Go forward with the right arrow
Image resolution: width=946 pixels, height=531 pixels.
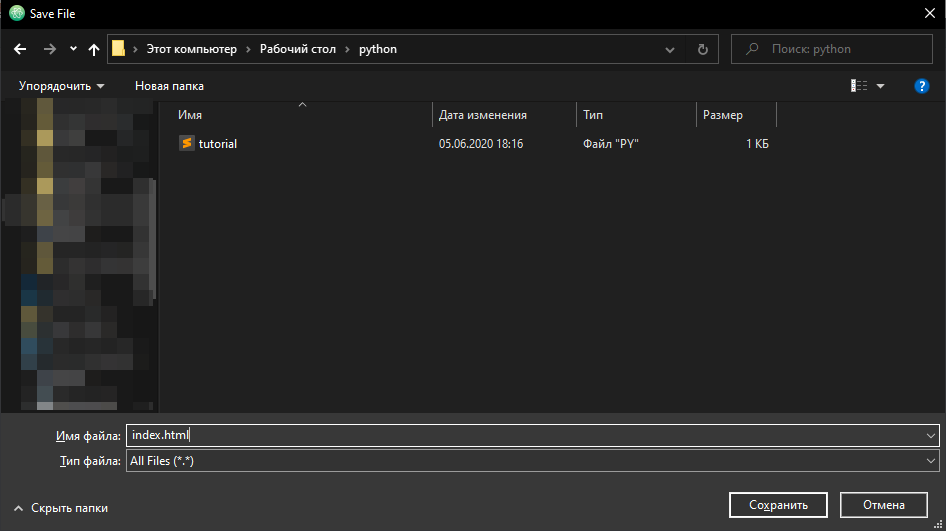click(x=49, y=49)
